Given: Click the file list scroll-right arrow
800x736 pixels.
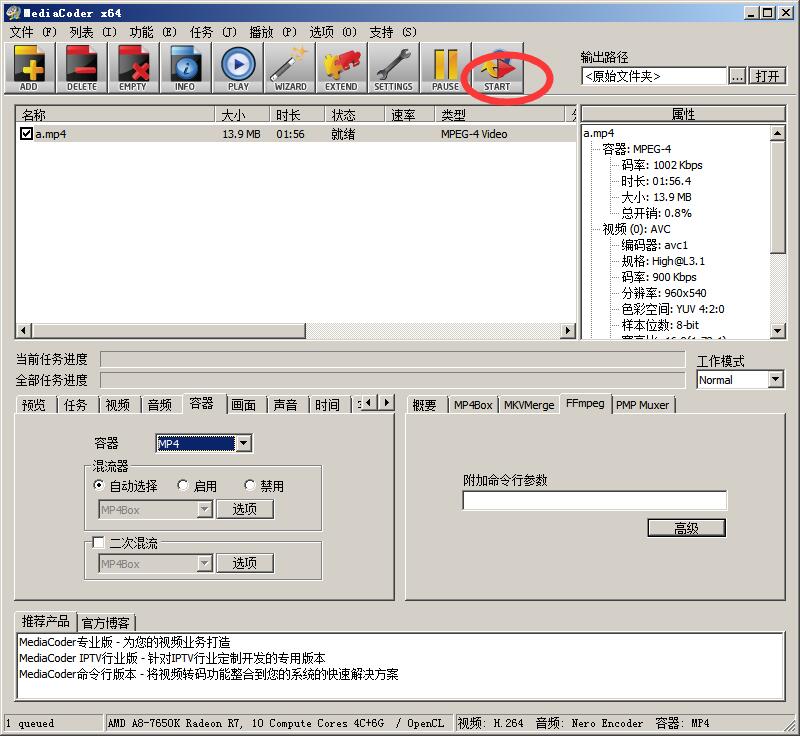Looking at the screenshot, I should [x=567, y=331].
